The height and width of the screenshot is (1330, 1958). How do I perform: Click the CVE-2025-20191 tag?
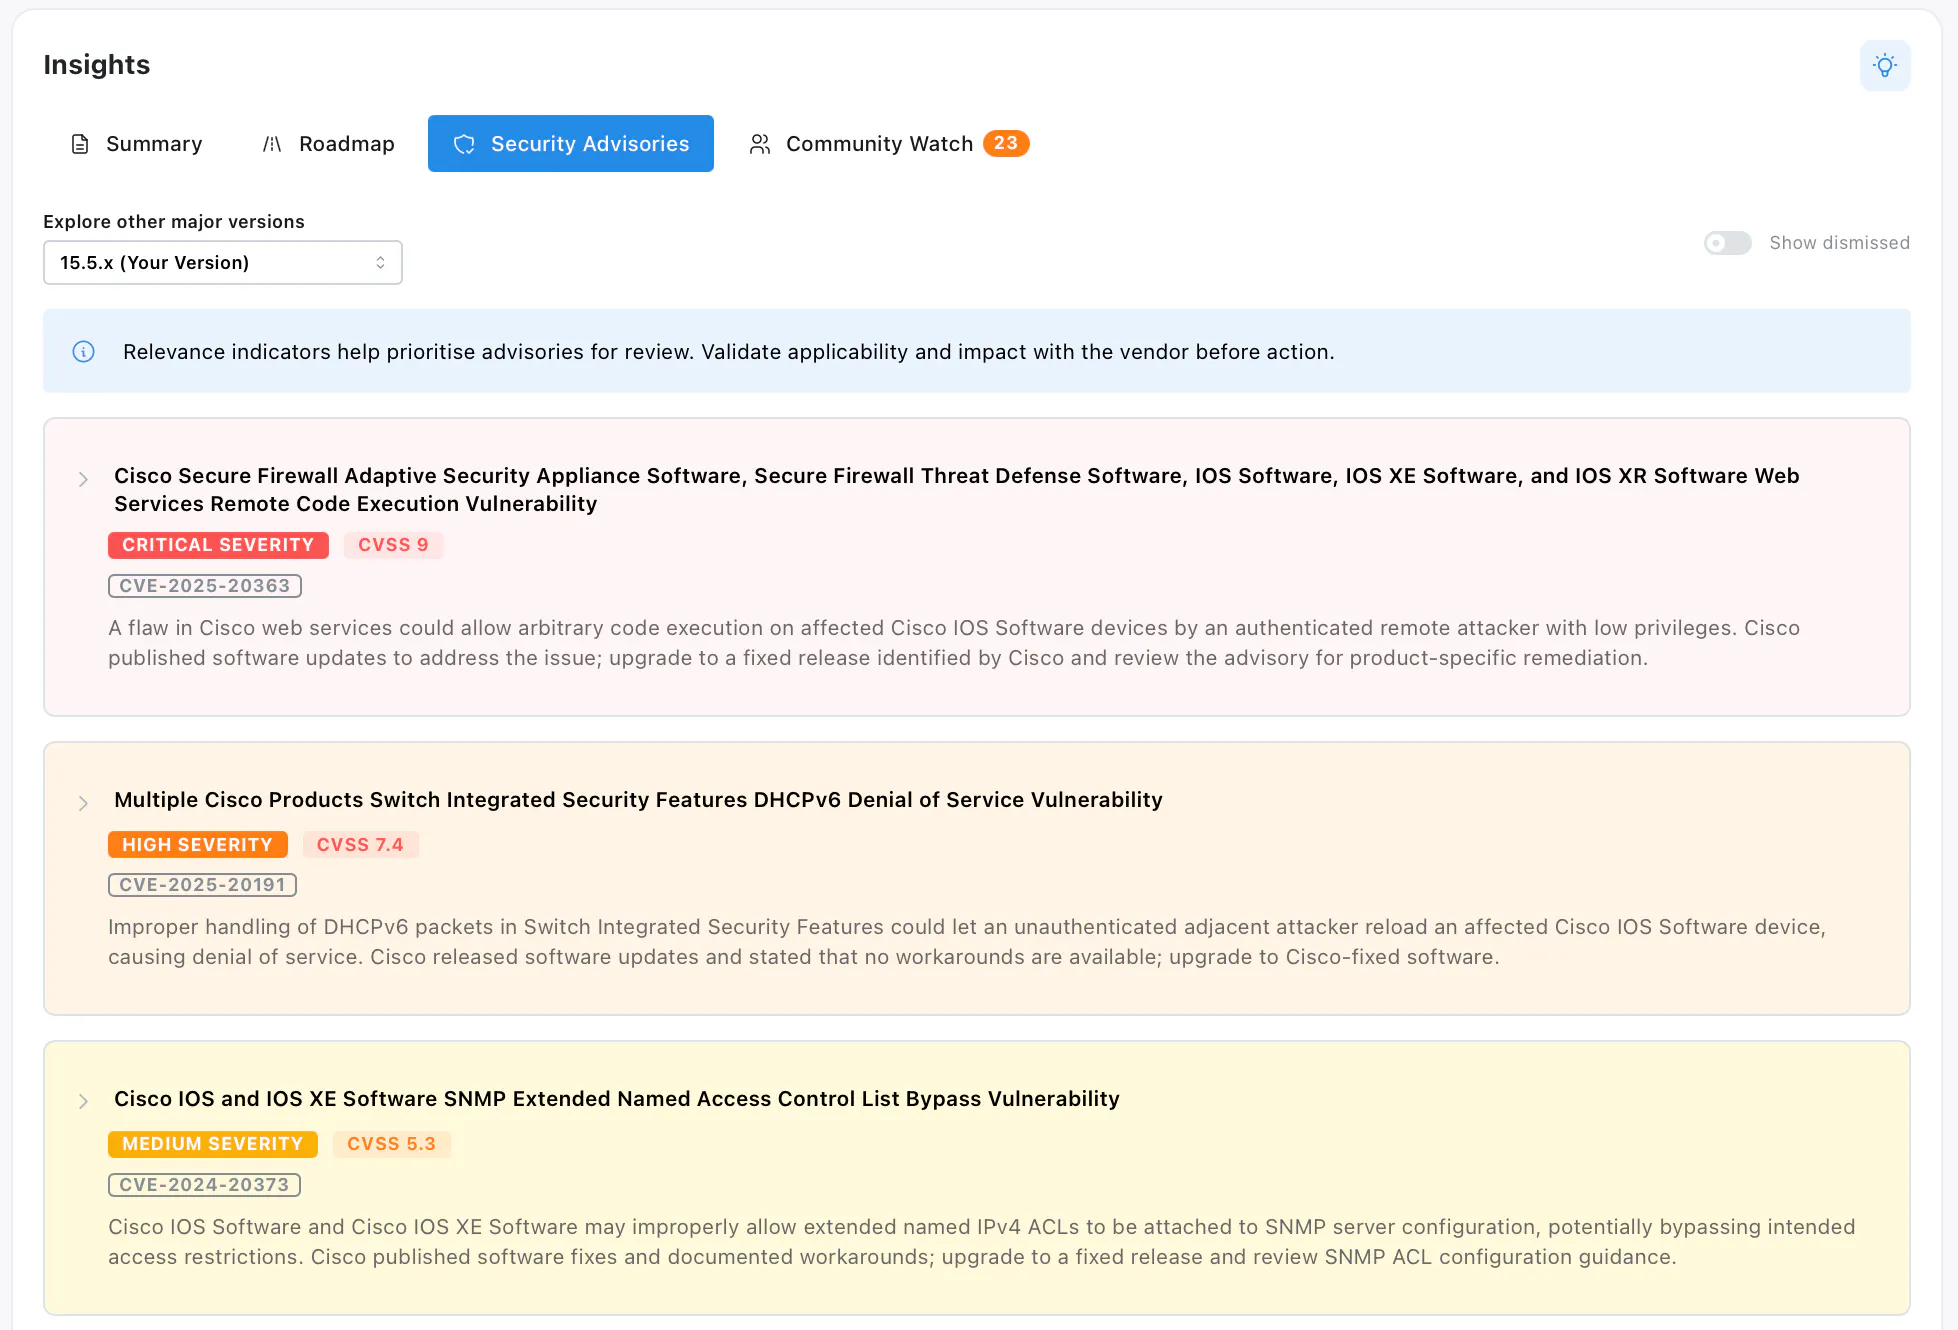click(202, 885)
